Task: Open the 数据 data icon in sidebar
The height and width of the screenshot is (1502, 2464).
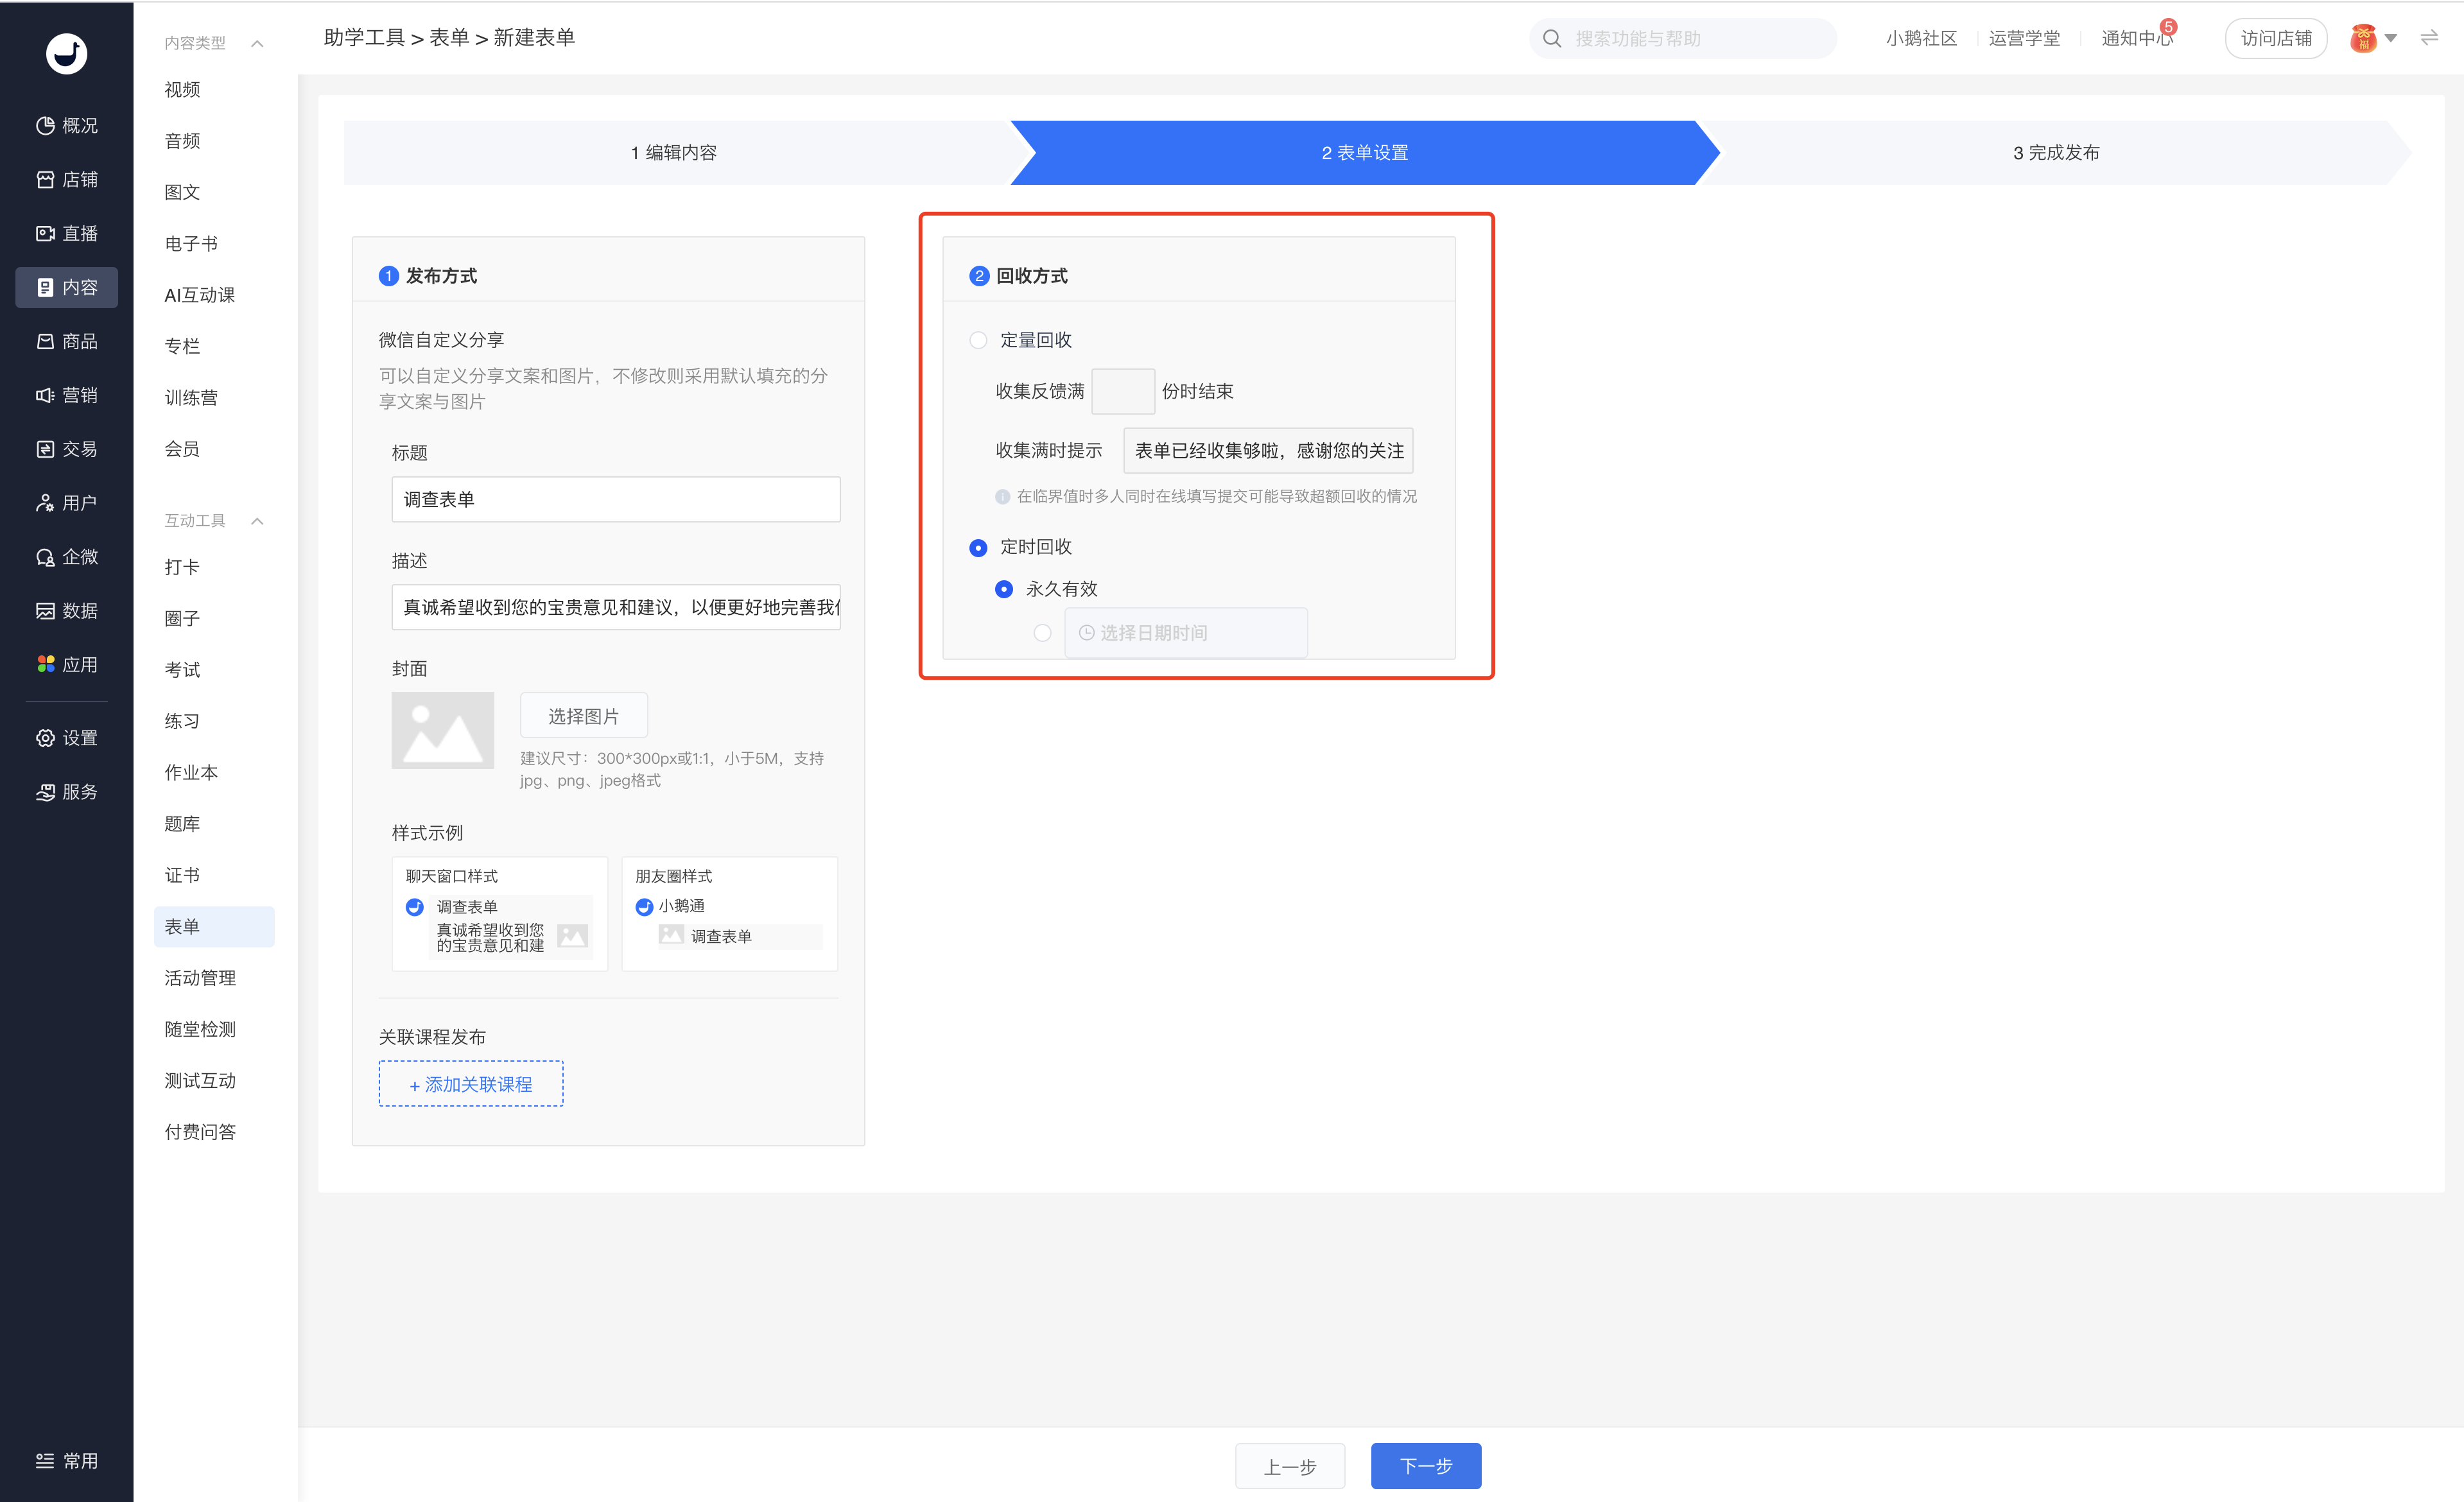Action: 45,611
